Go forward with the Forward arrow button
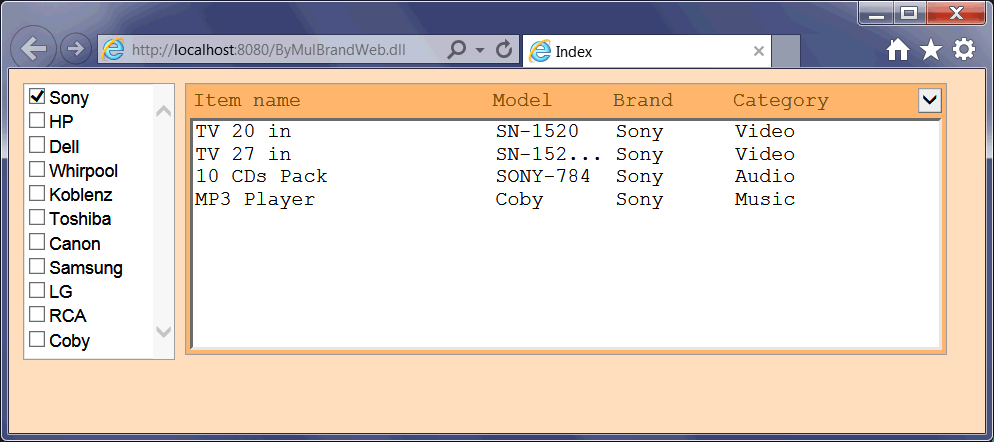The image size is (994, 442). 76,49
